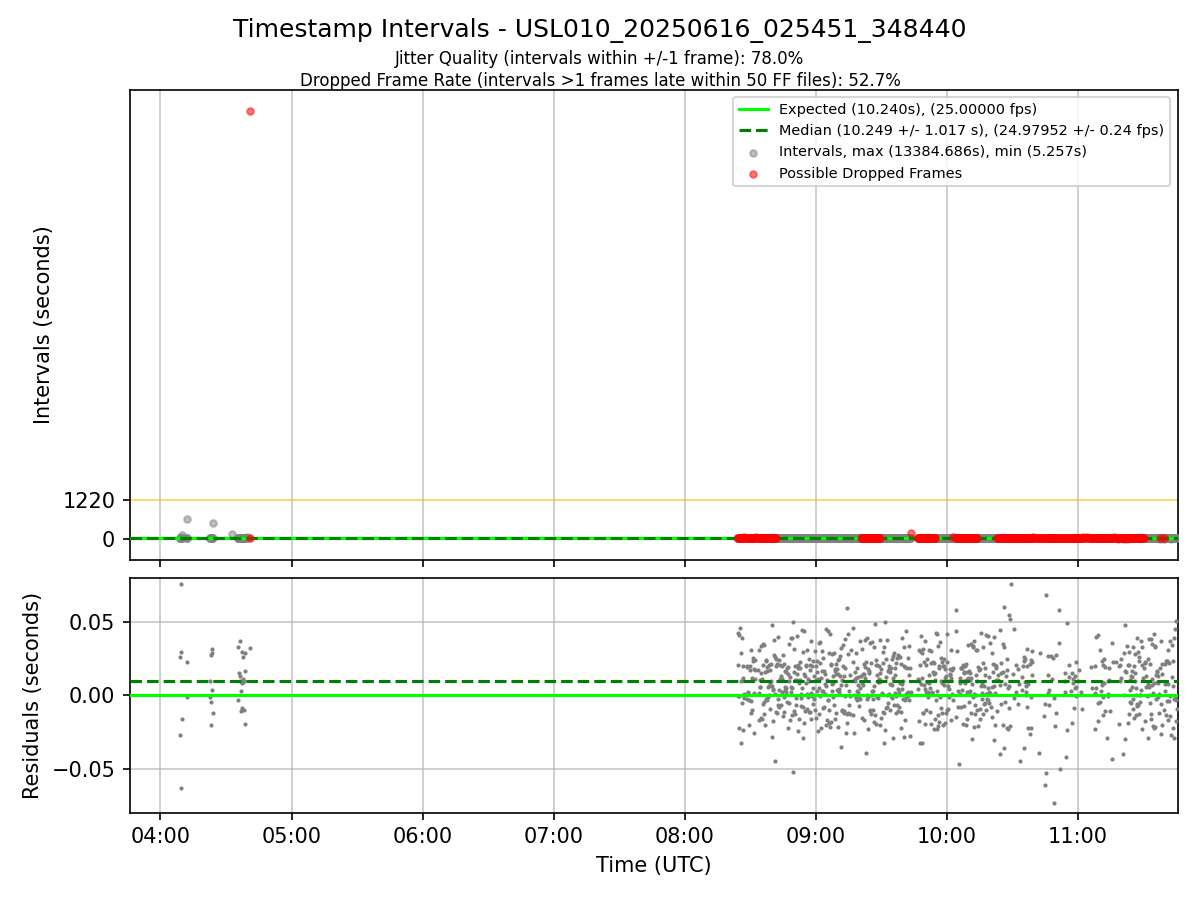Click the '0.00' residuals tick label

click(93, 696)
